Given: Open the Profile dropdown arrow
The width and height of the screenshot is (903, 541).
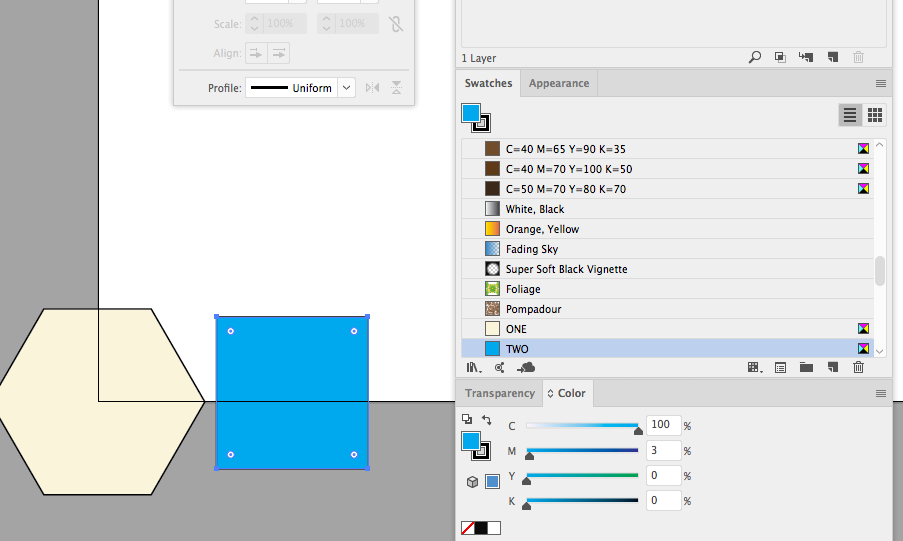Looking at the screenshot, I should click(x=346, y=88).
